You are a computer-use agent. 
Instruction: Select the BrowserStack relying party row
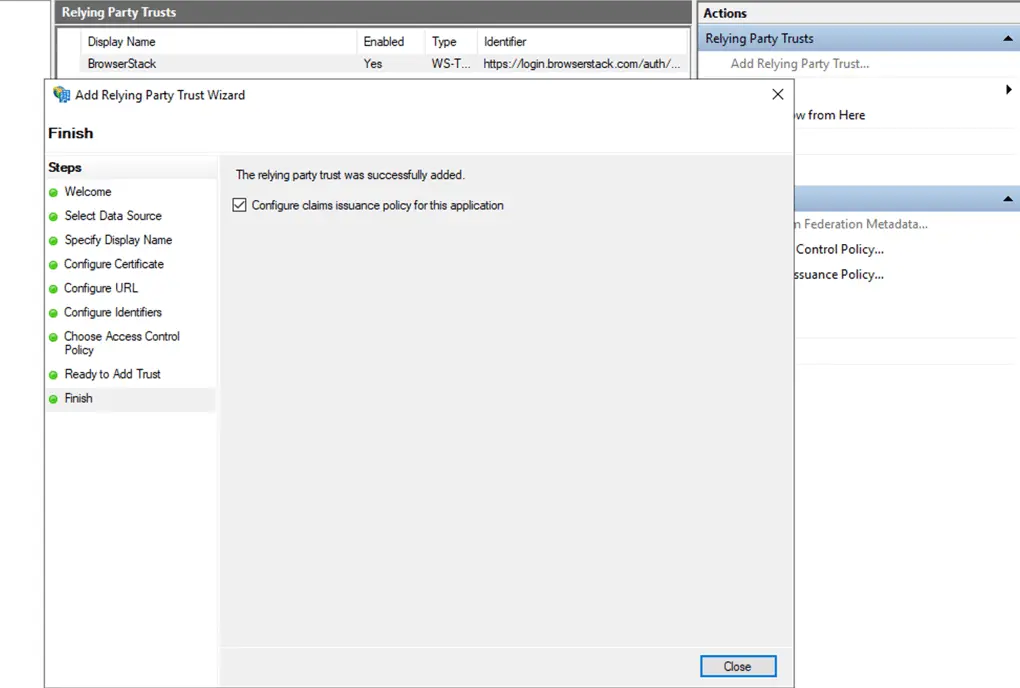[122, 64]
